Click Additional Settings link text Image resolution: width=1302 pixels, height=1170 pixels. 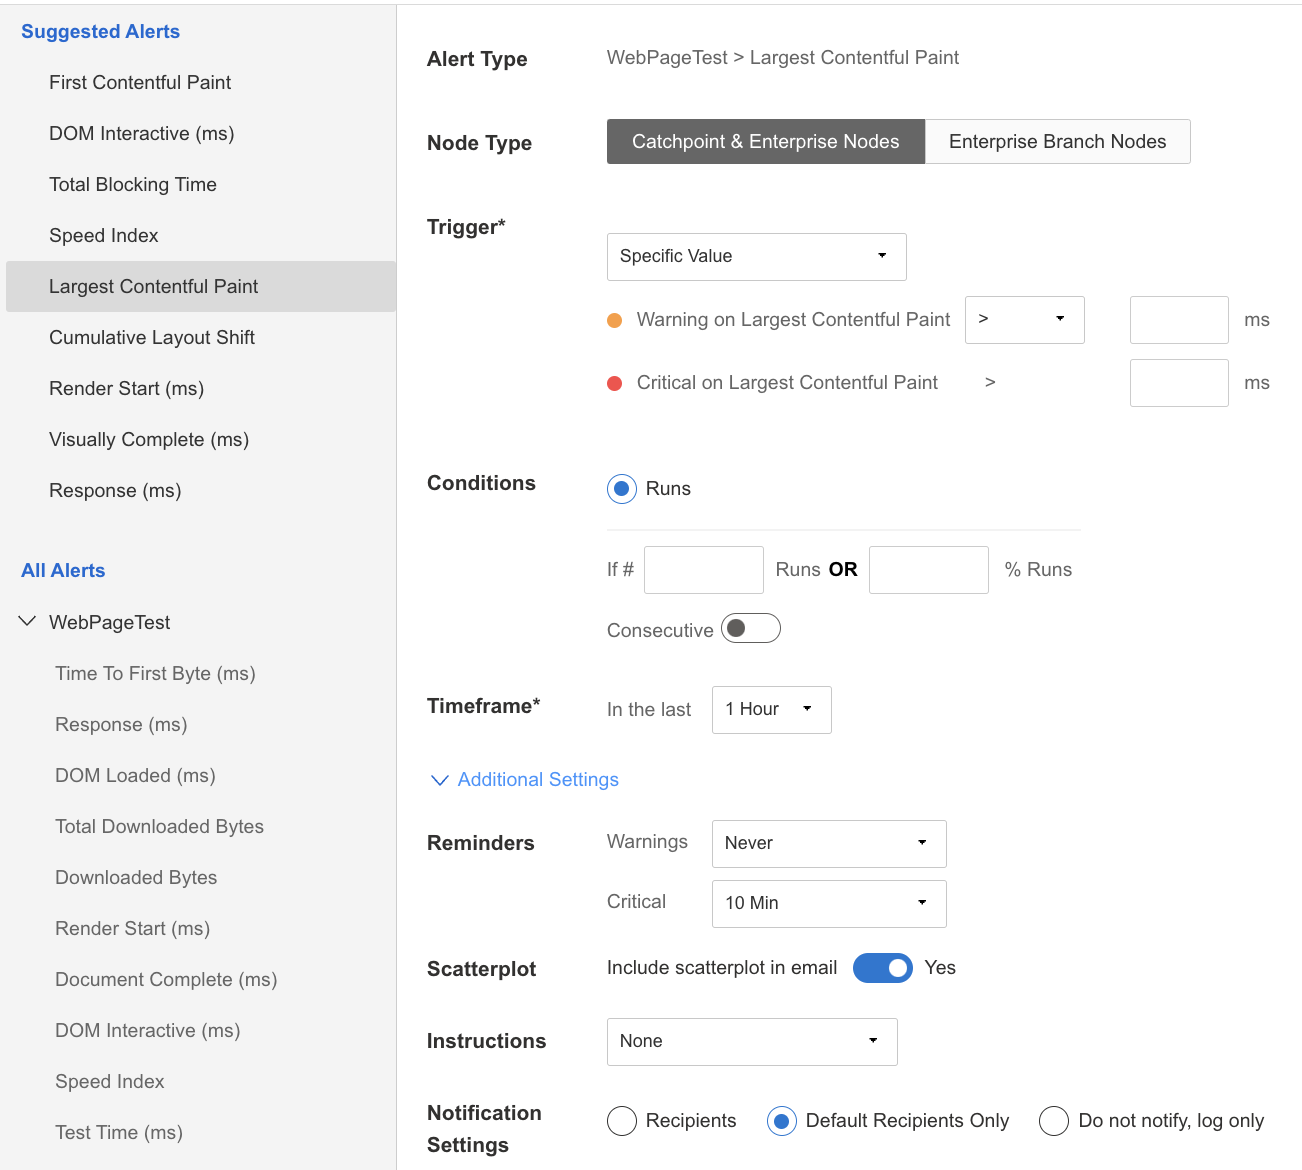point(538,780)
